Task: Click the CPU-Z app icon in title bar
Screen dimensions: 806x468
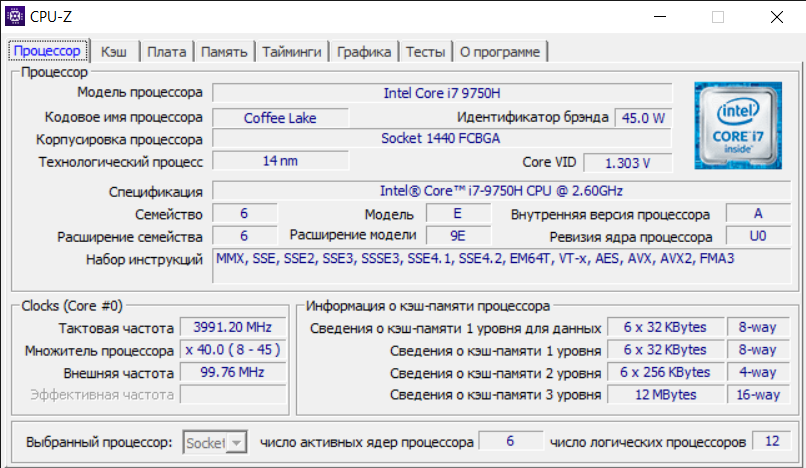Action: point(14,16)
